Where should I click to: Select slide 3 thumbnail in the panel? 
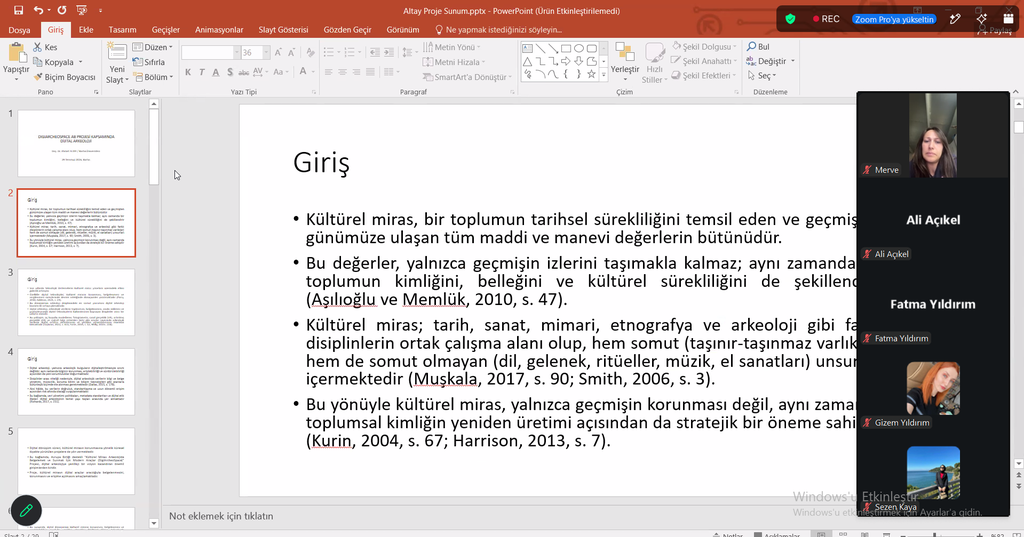click(76, 302)
